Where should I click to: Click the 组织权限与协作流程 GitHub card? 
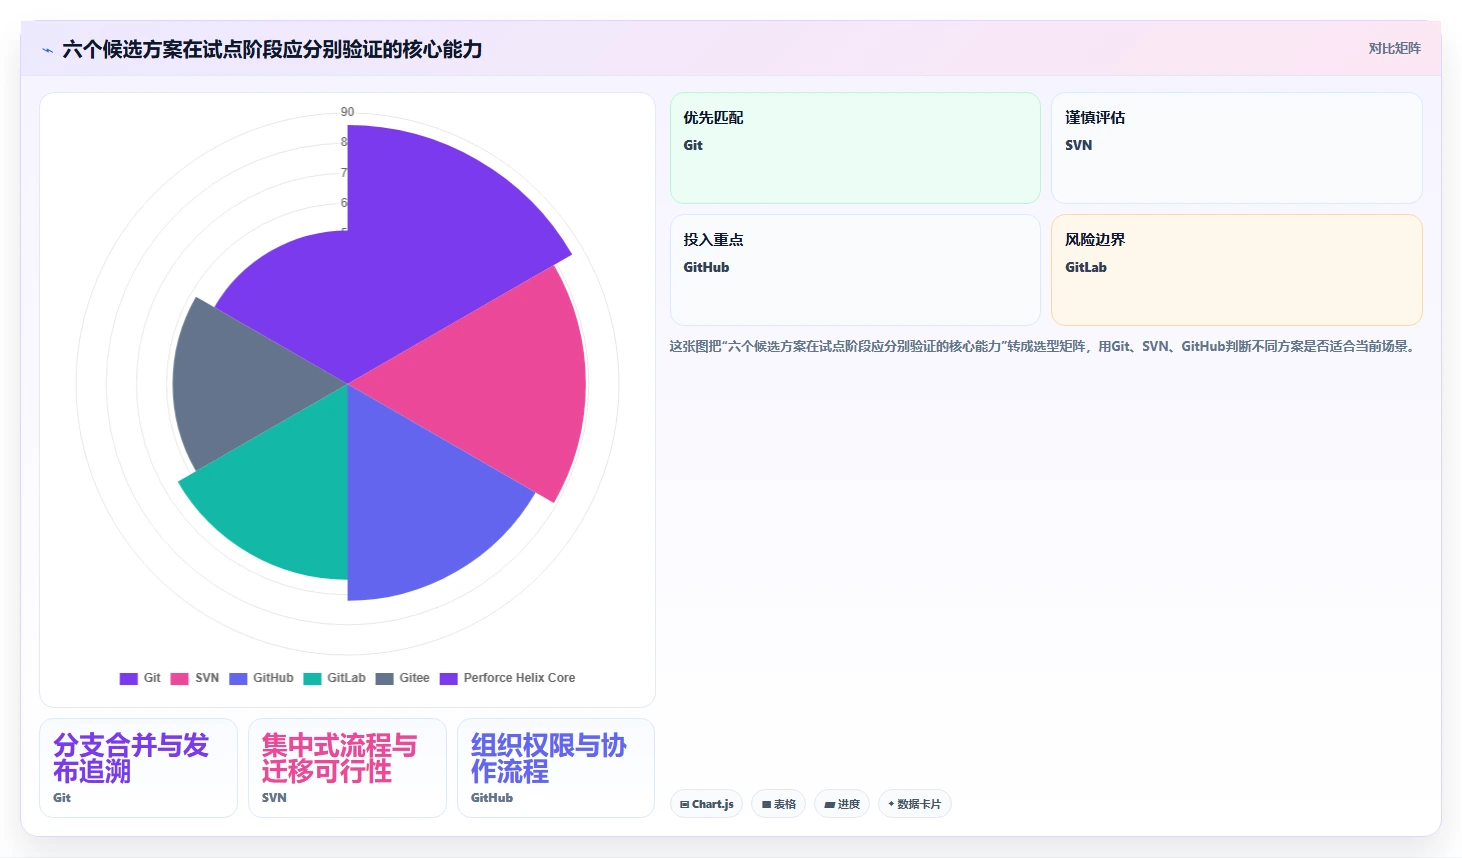(x=556, y=768)
